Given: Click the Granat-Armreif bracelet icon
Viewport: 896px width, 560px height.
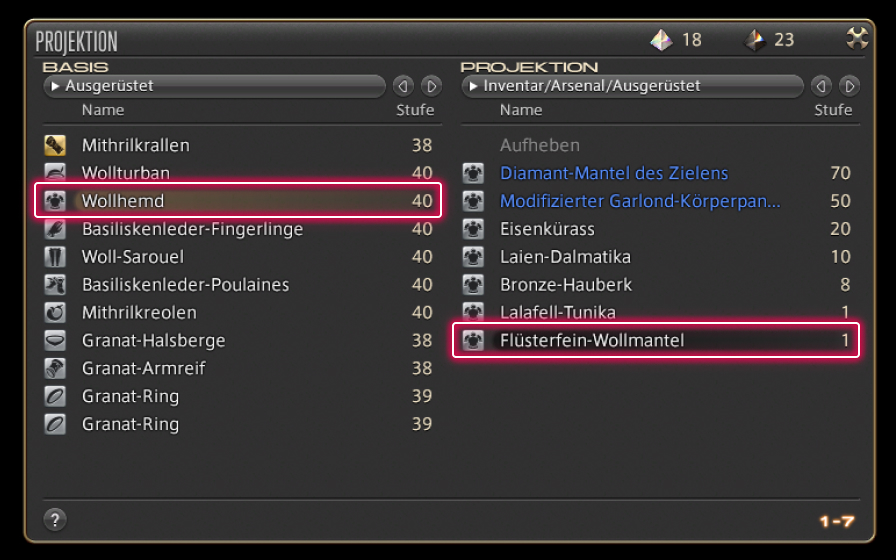Looking at the screenshot, I should (55, 368).
